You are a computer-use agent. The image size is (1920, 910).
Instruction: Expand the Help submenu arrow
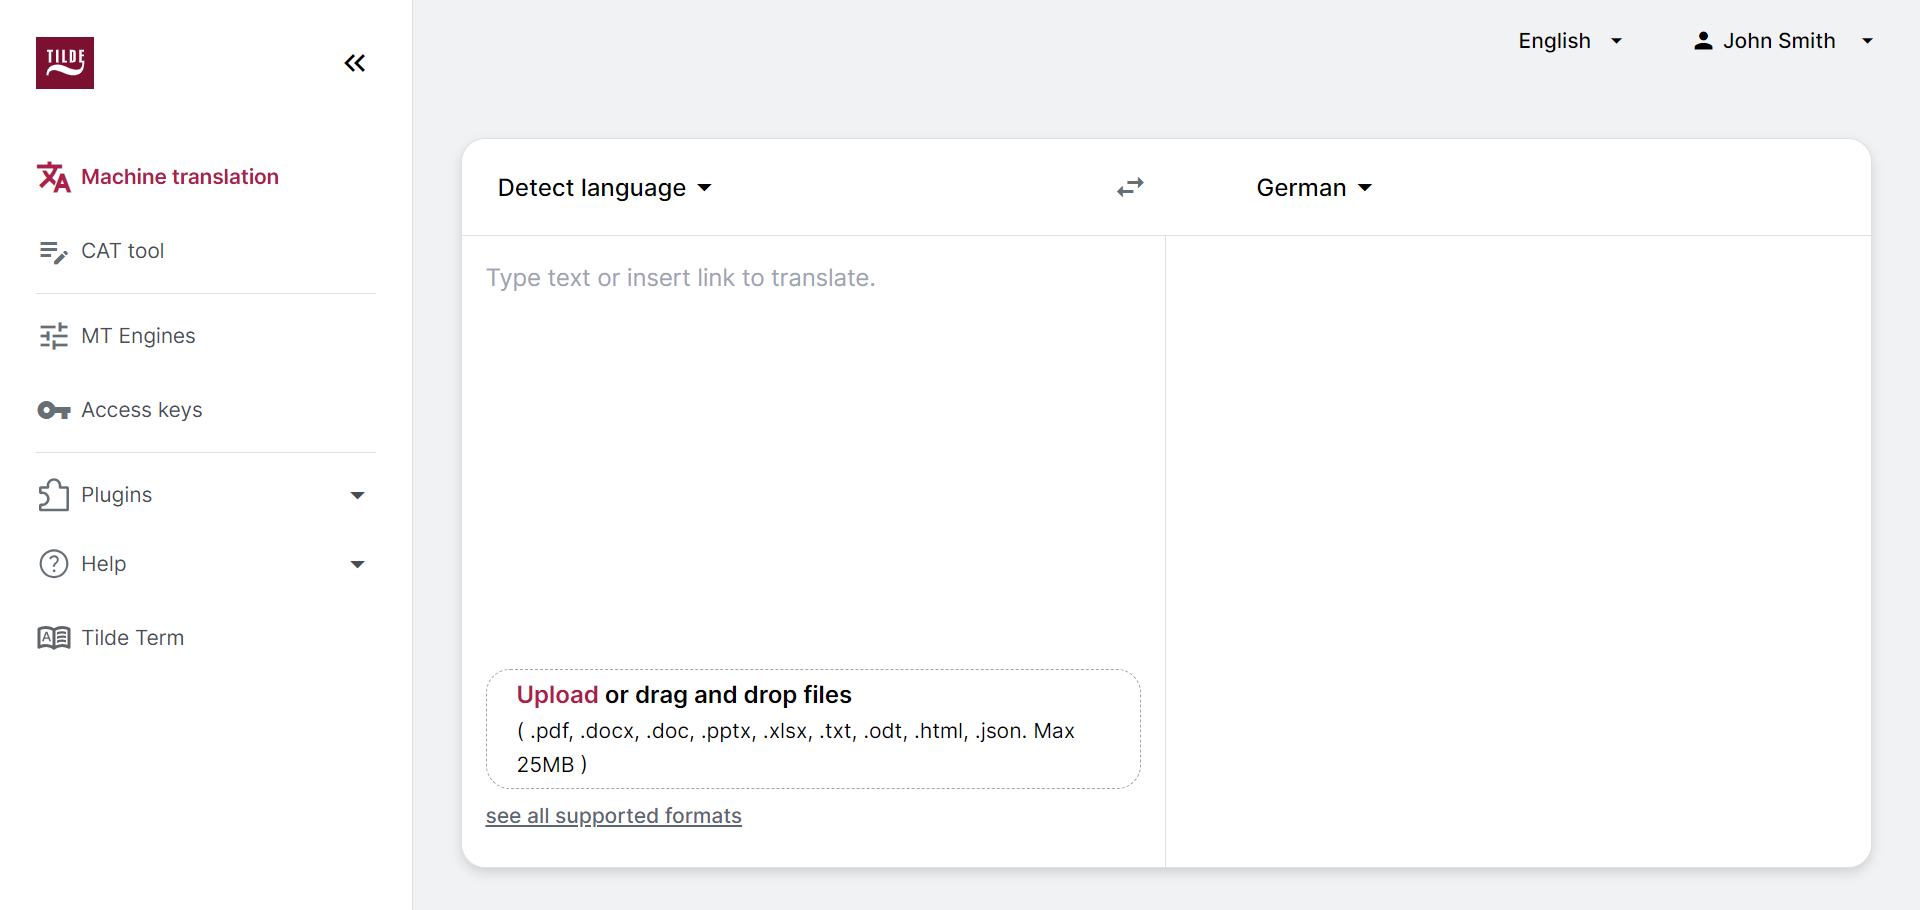[x=357, y=564]
